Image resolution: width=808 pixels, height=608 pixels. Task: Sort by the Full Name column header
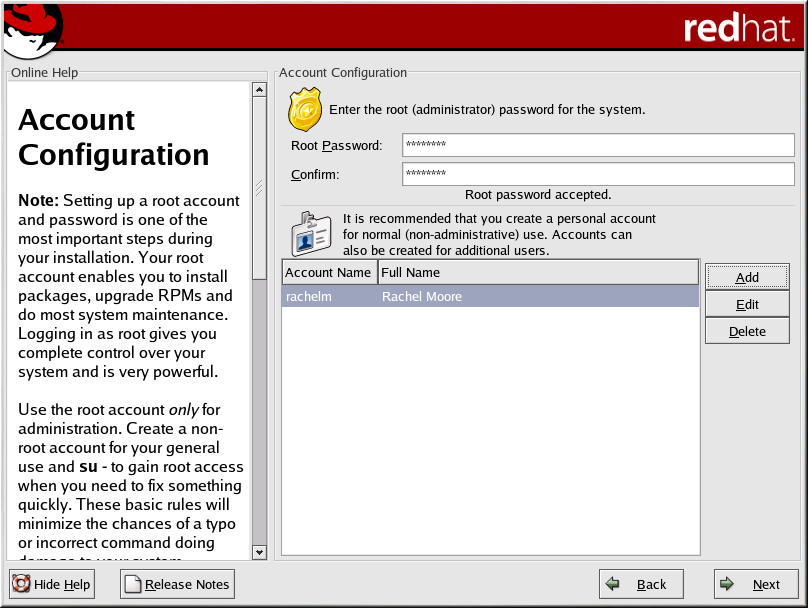click(x=538, y=272)
